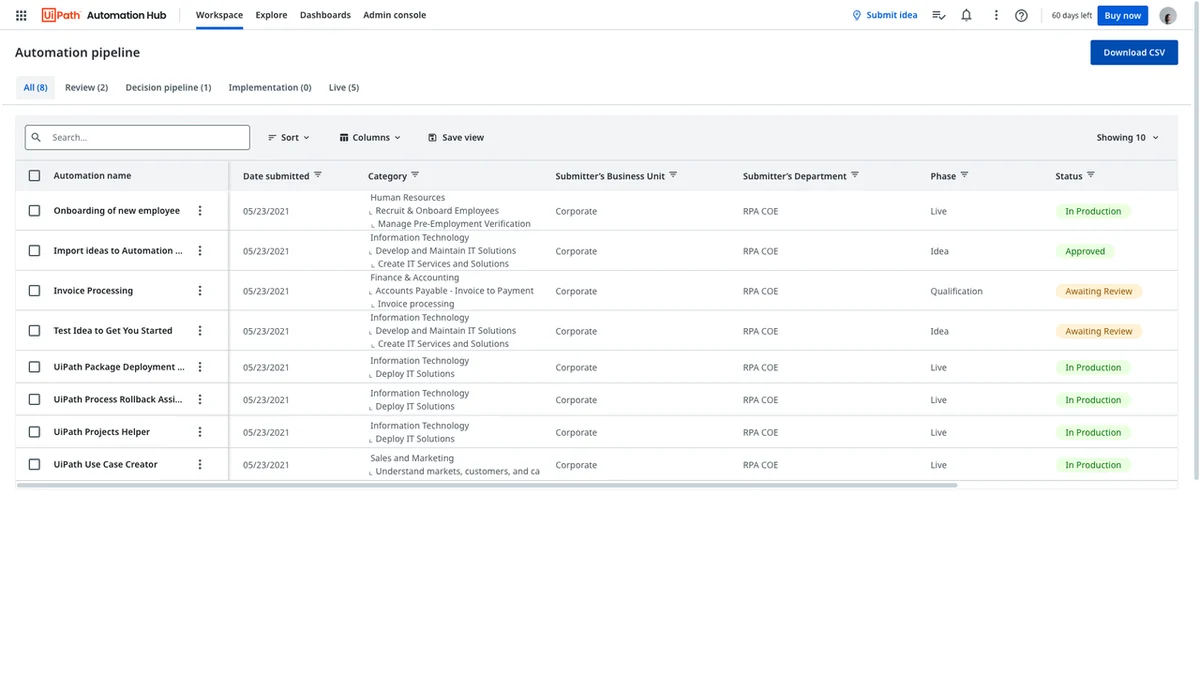
Task: Click the Qualification phase cell
Action: pos(956,291)
